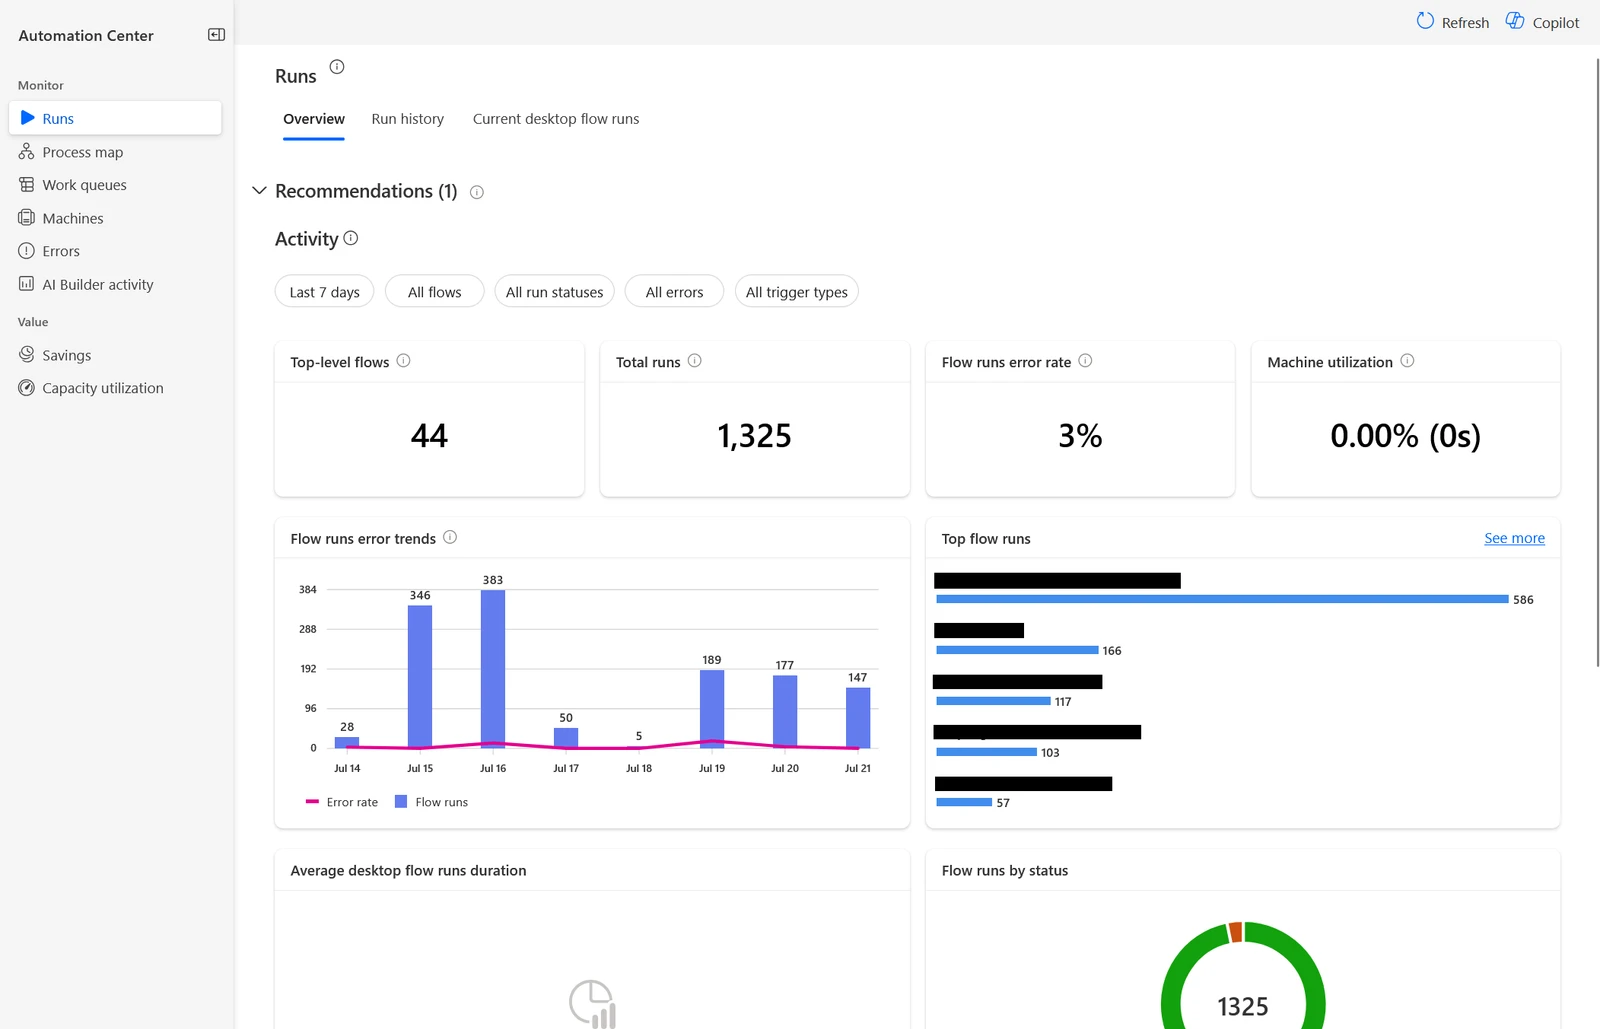
Task: Click the Jul 20 bar showing 177
Action: [x=785, y=711]
